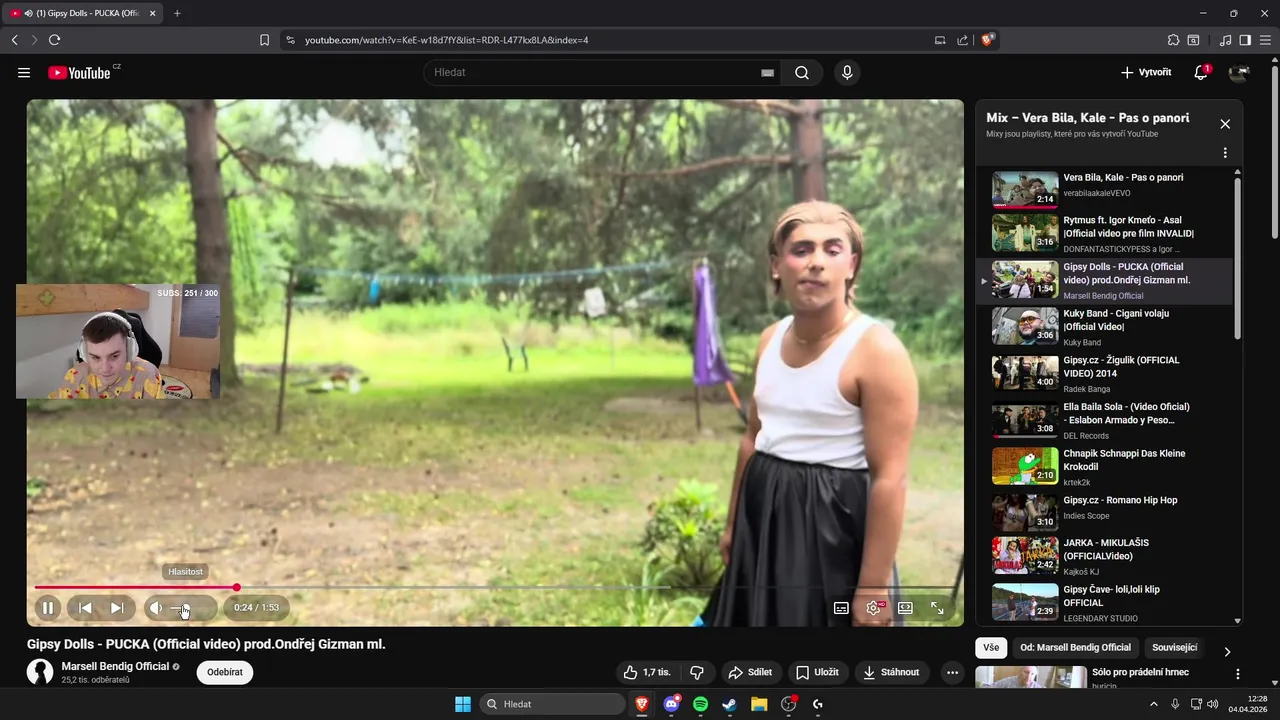Start voice search with the microphone icon
The width and height of the screenshot is (1280, 720).
[x=847, y=73]
